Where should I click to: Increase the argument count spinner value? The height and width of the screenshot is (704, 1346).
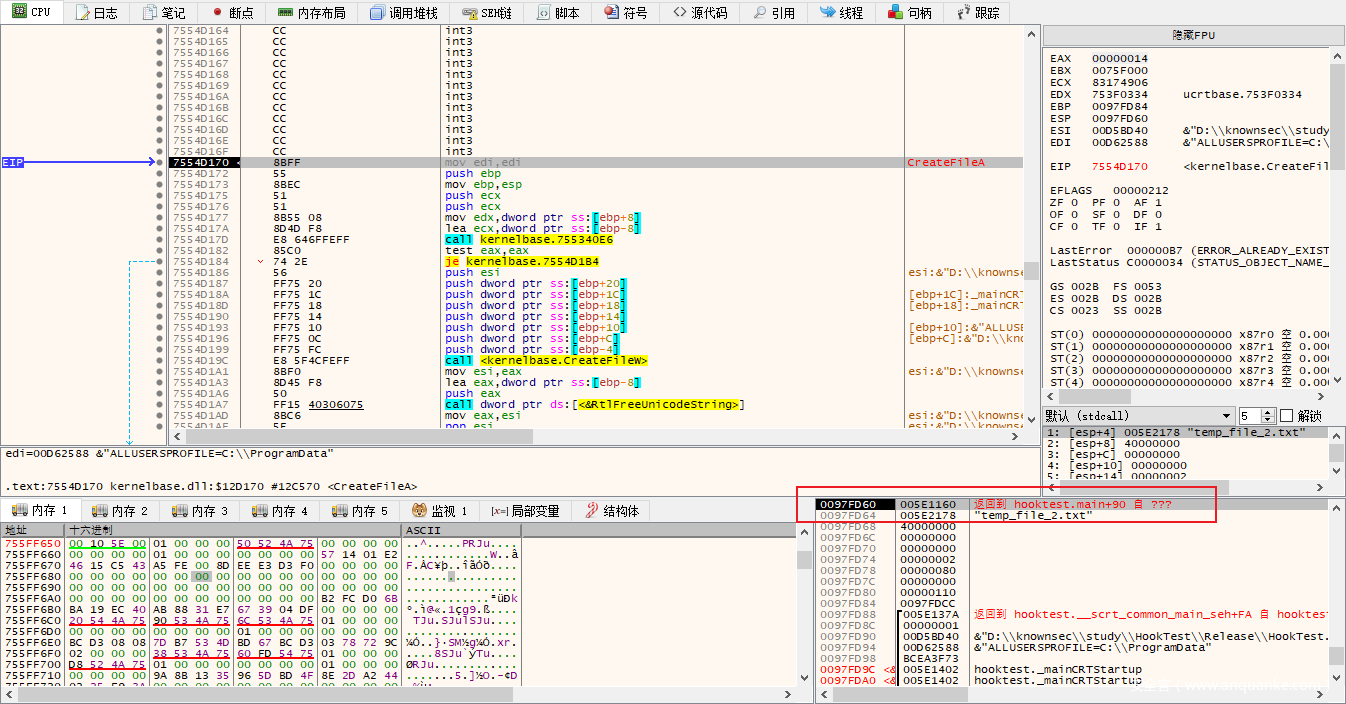(x=1269, y=412)
